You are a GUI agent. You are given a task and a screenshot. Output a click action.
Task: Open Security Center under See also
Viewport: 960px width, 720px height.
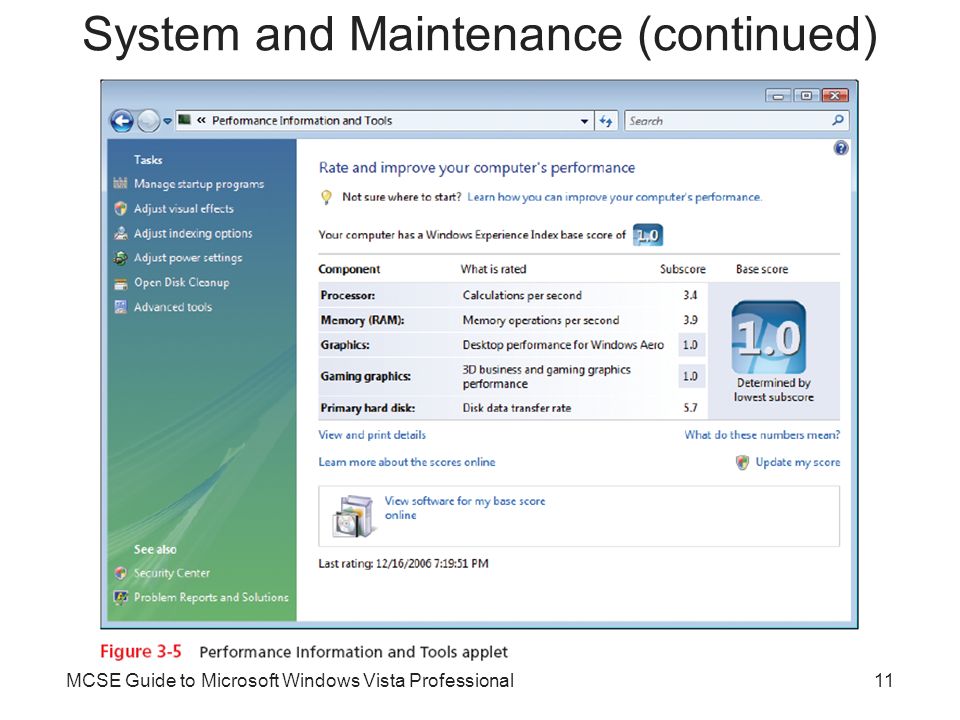coord(171,573)
